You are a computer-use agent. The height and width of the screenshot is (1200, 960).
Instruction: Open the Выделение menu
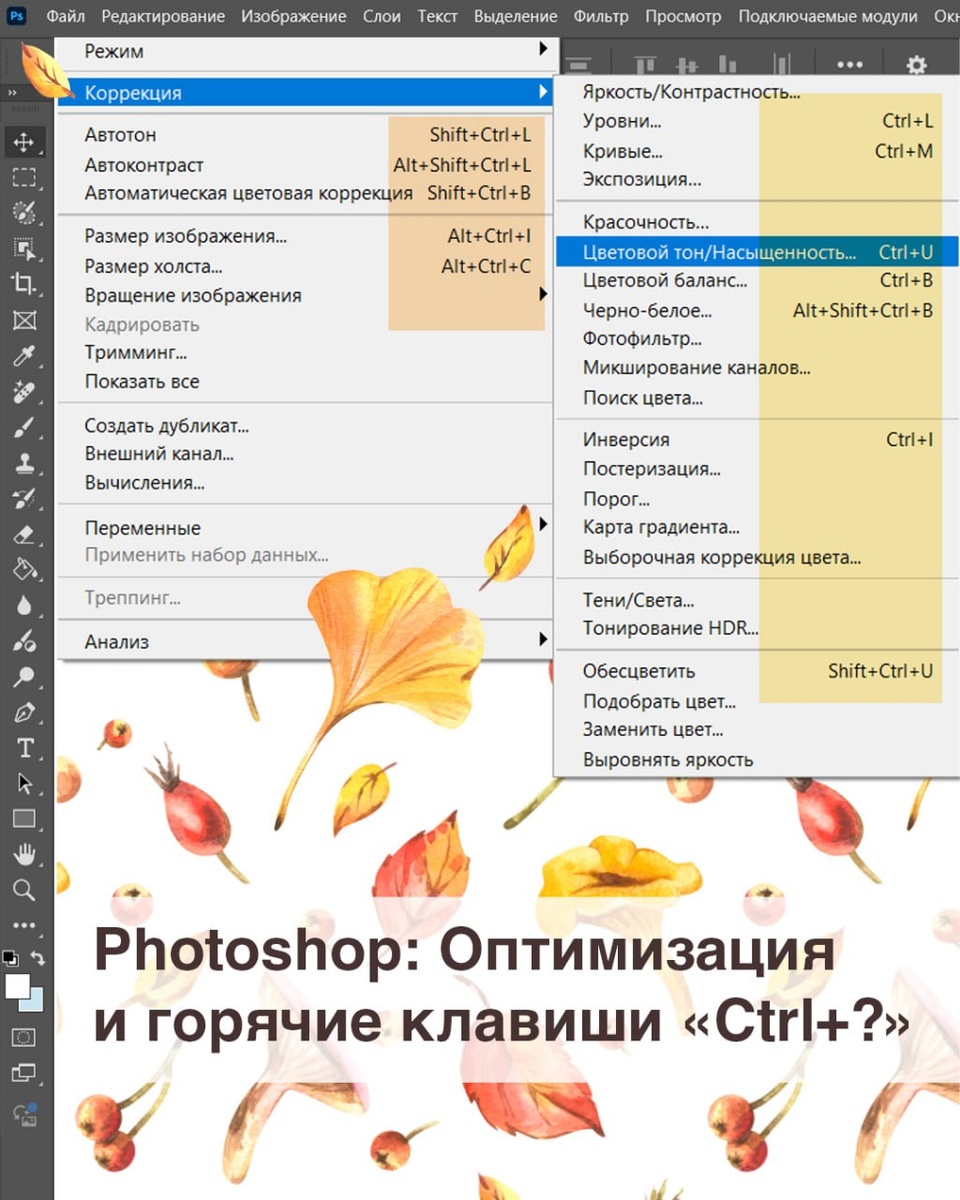[516, 17]
